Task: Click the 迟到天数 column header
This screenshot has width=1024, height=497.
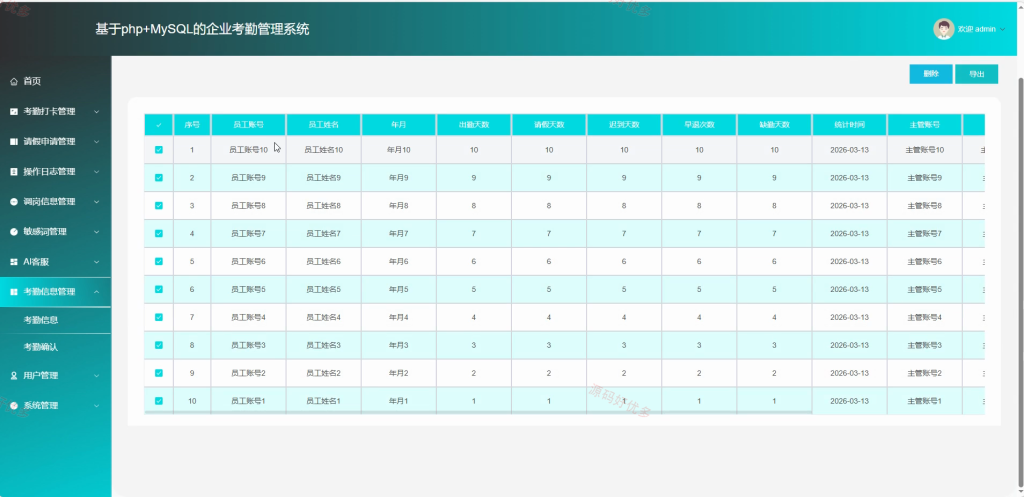Action: point(624,125)
